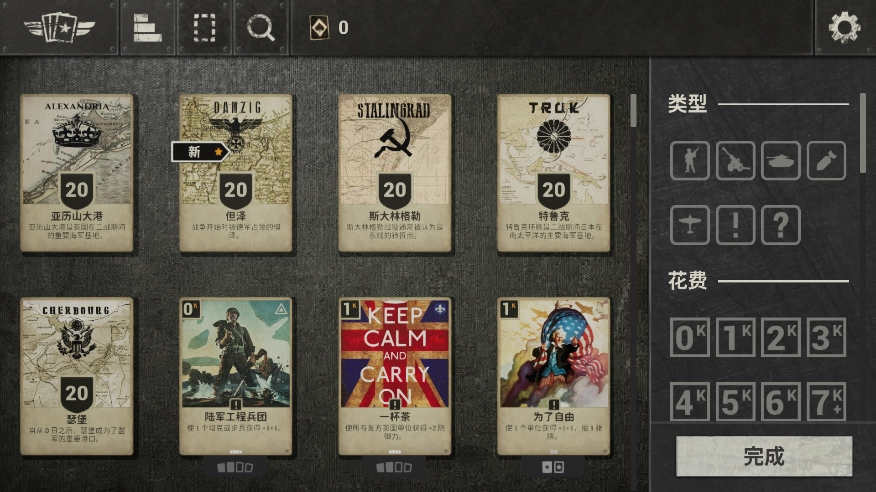
Task: Open settings with the gear icon
Action: 844,27
